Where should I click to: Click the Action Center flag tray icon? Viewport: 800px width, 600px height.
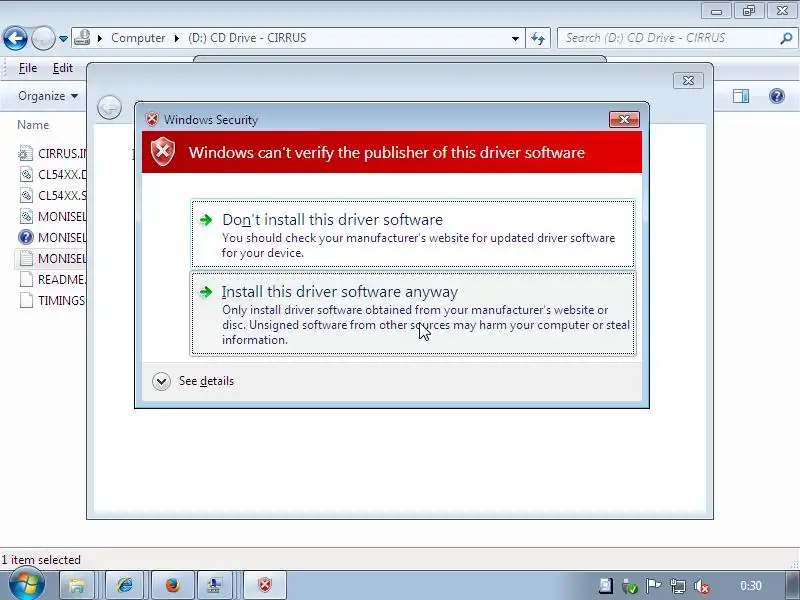[654, 586]
